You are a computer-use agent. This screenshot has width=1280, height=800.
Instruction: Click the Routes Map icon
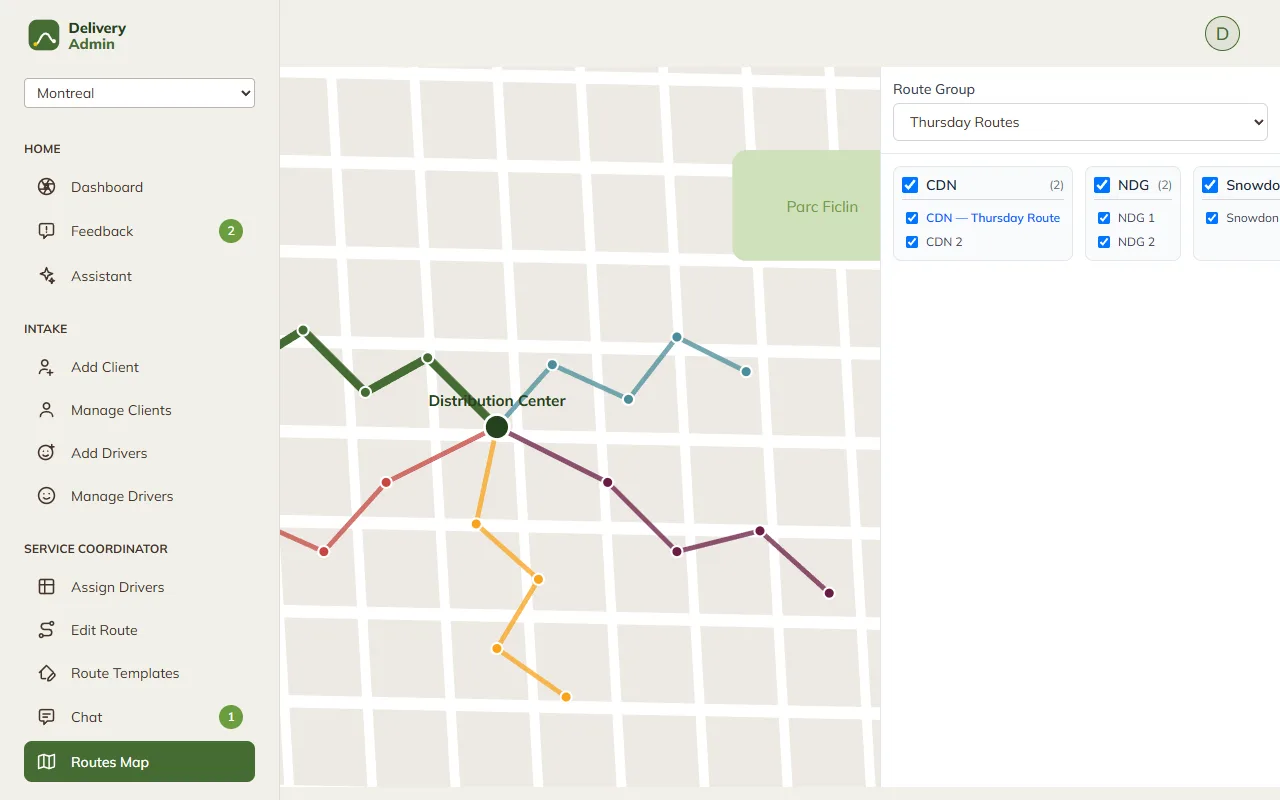[x=46, y=762]
